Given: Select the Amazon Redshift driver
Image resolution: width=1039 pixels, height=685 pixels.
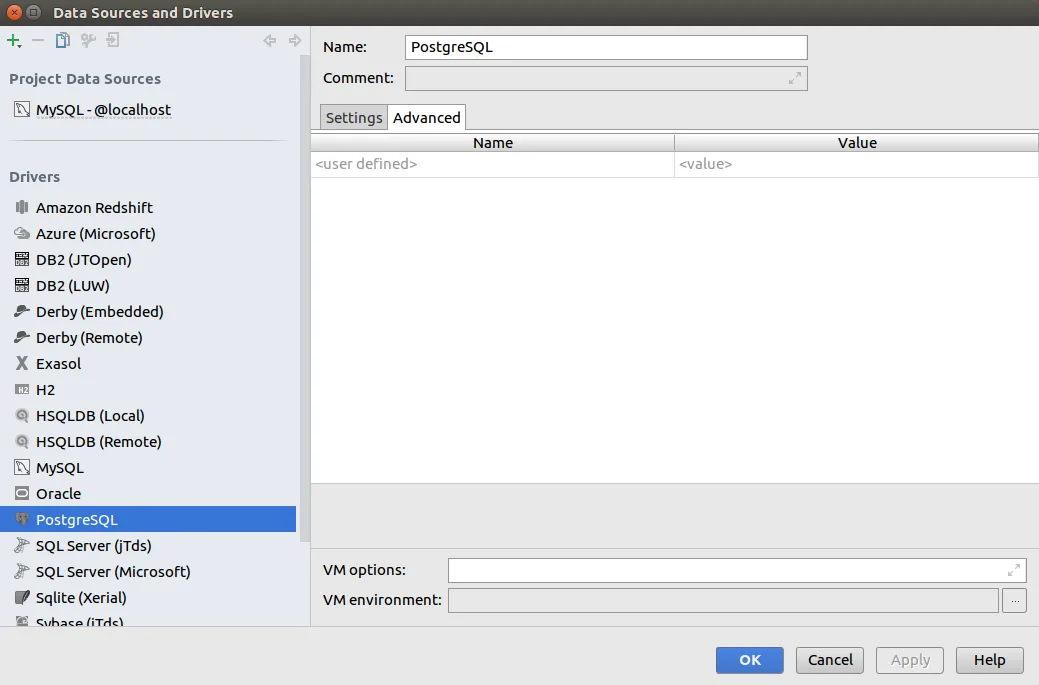Looking at the screenshot, I should click(148, 207).
